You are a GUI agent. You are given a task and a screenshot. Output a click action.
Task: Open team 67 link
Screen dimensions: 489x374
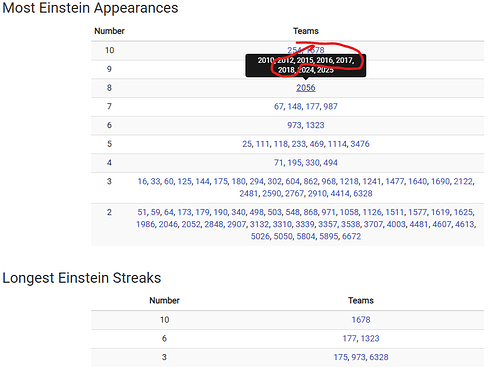coord(279,106)
